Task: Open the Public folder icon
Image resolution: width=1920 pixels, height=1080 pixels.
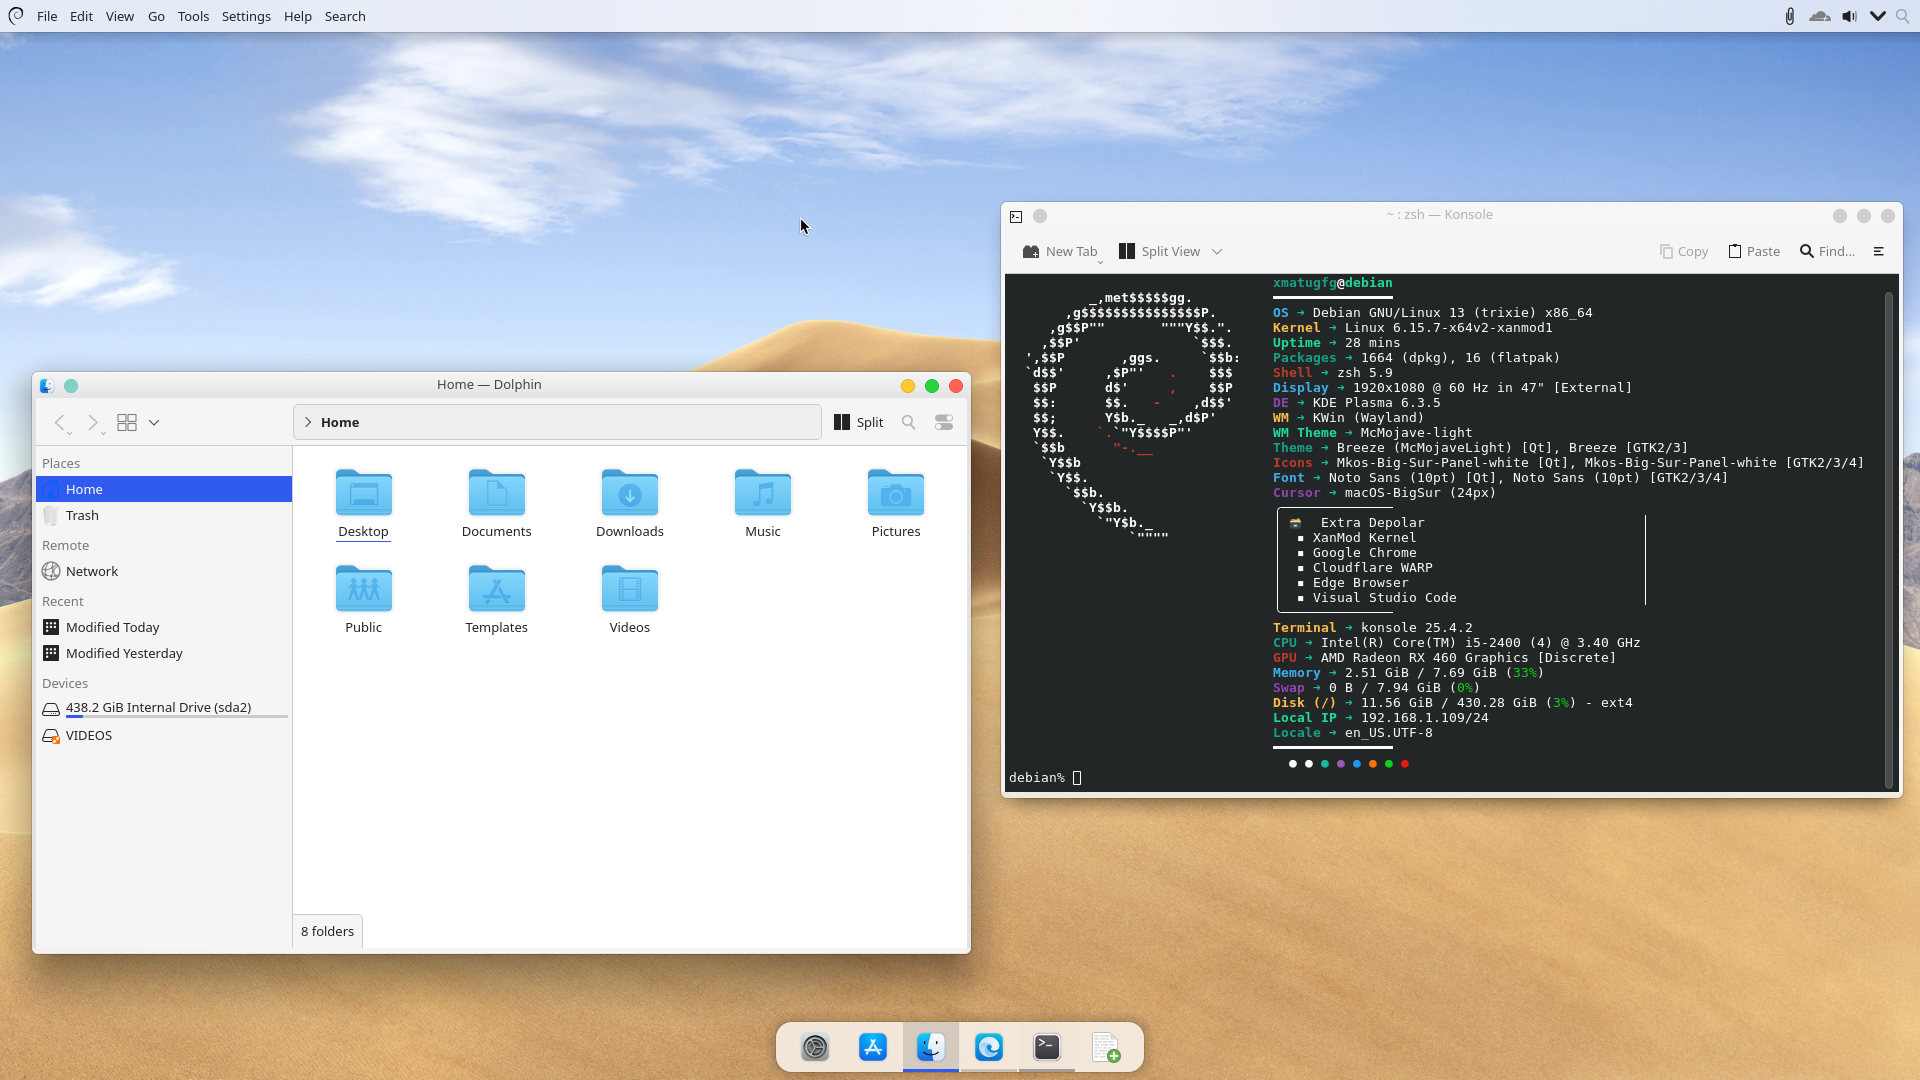Action: click(363, 588)
